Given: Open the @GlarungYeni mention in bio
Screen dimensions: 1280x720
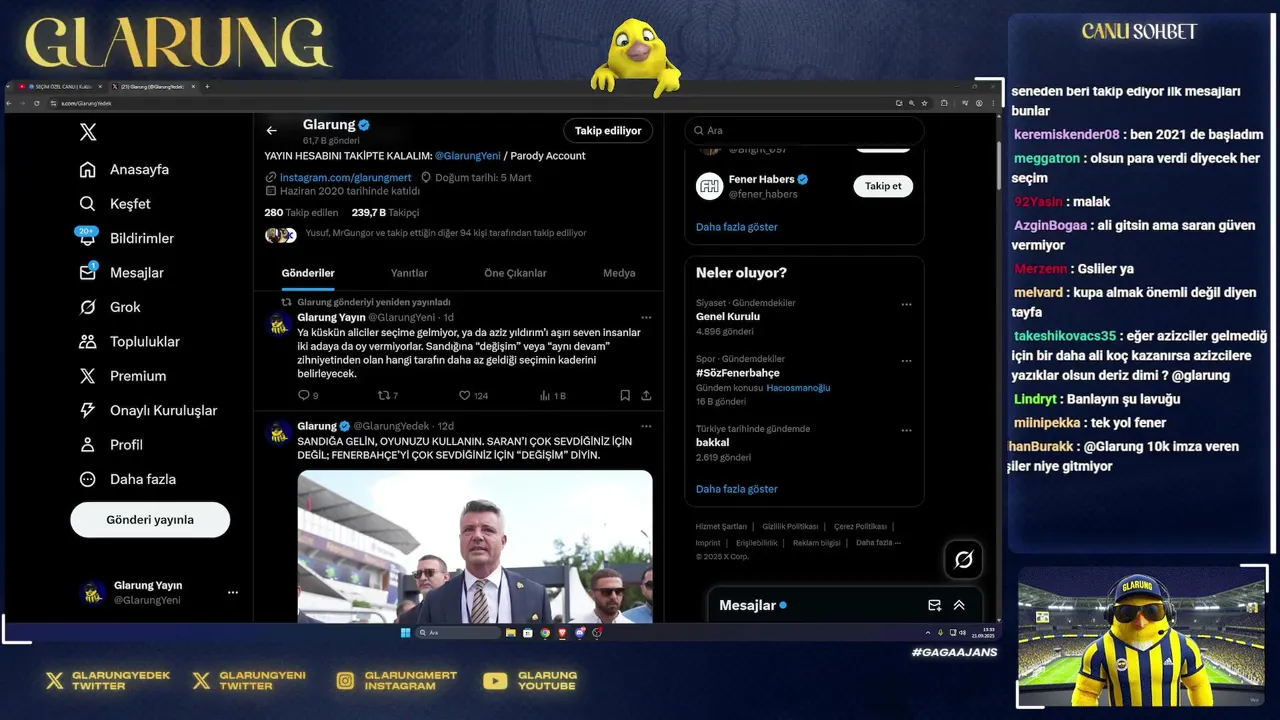Looking at the screenshot, I should pyautogui.click(x=467, y=156).
